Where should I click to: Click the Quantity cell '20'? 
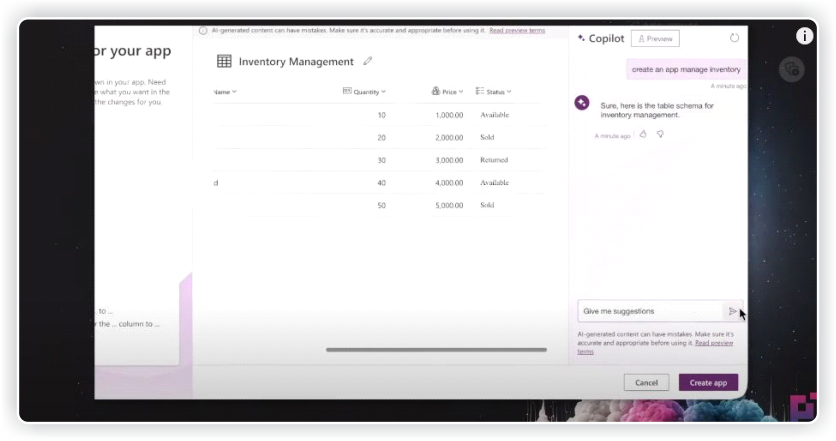click(x=382, y=138)
